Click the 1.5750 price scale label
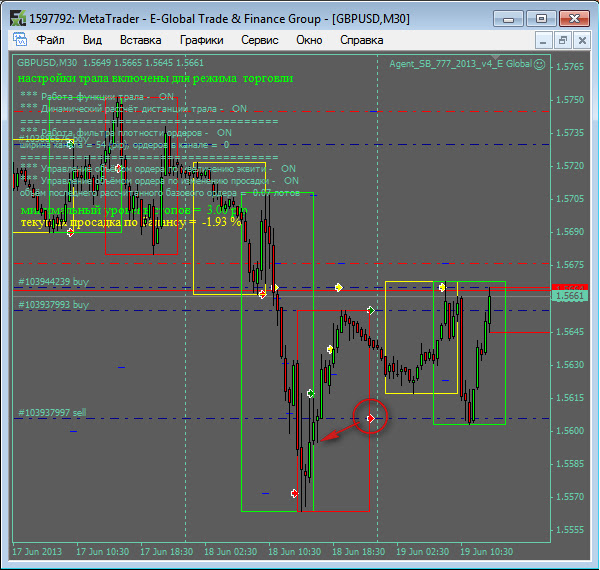This screenshot has width=600, height=570. point(570,100)
